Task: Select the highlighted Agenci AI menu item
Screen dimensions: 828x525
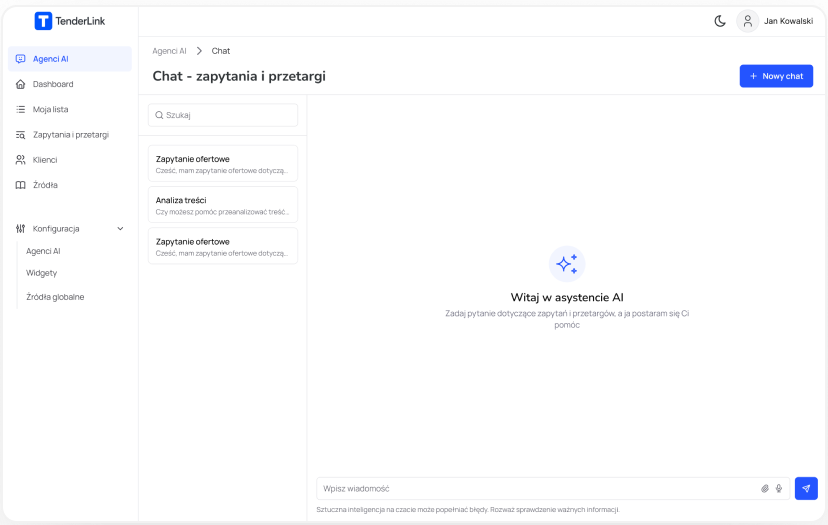Action: pyautogui.click(x=70, y=59)
